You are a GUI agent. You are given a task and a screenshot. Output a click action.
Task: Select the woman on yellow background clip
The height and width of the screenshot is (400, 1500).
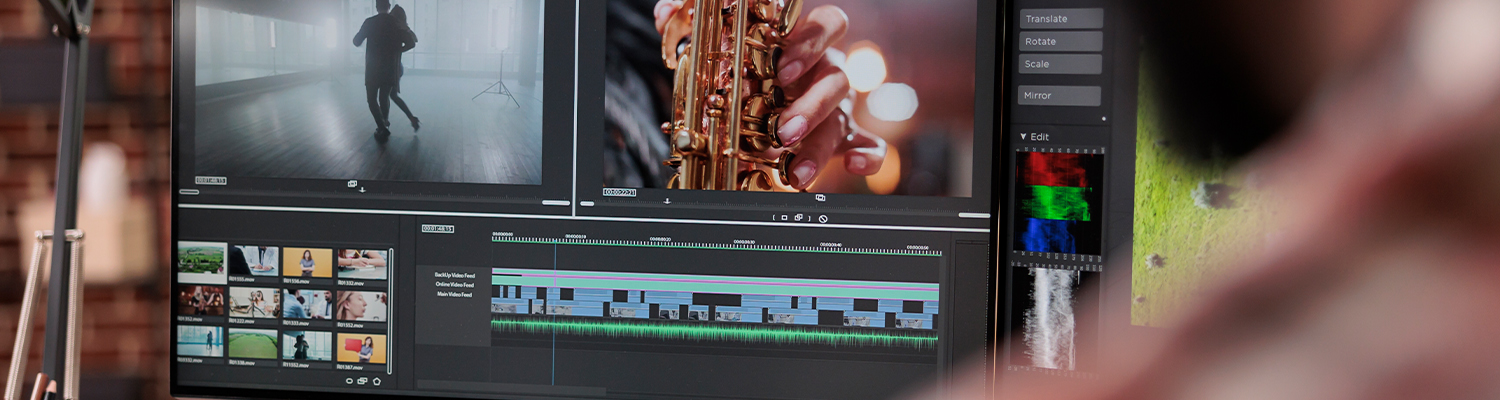pyautogui.click(x=307, y=262)
